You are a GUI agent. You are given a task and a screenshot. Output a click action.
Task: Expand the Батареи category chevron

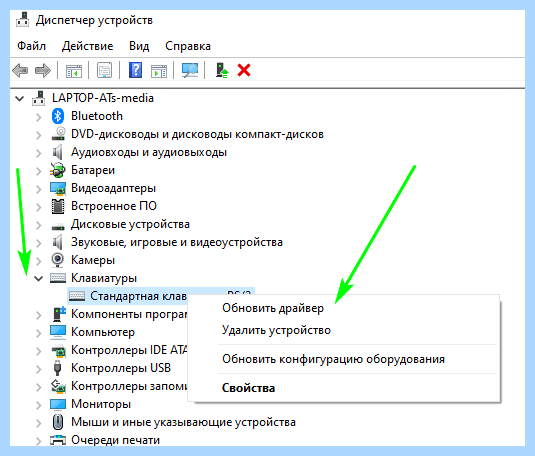(x=39, y=171)
